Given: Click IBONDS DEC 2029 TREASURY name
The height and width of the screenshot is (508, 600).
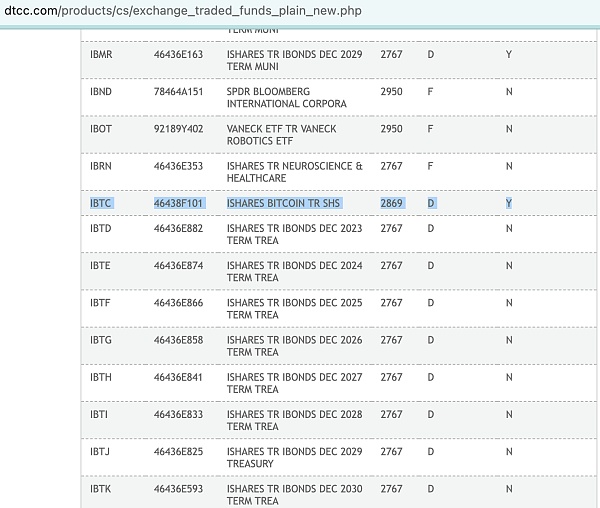Looking at the screenshot, I should coord(294,457).
